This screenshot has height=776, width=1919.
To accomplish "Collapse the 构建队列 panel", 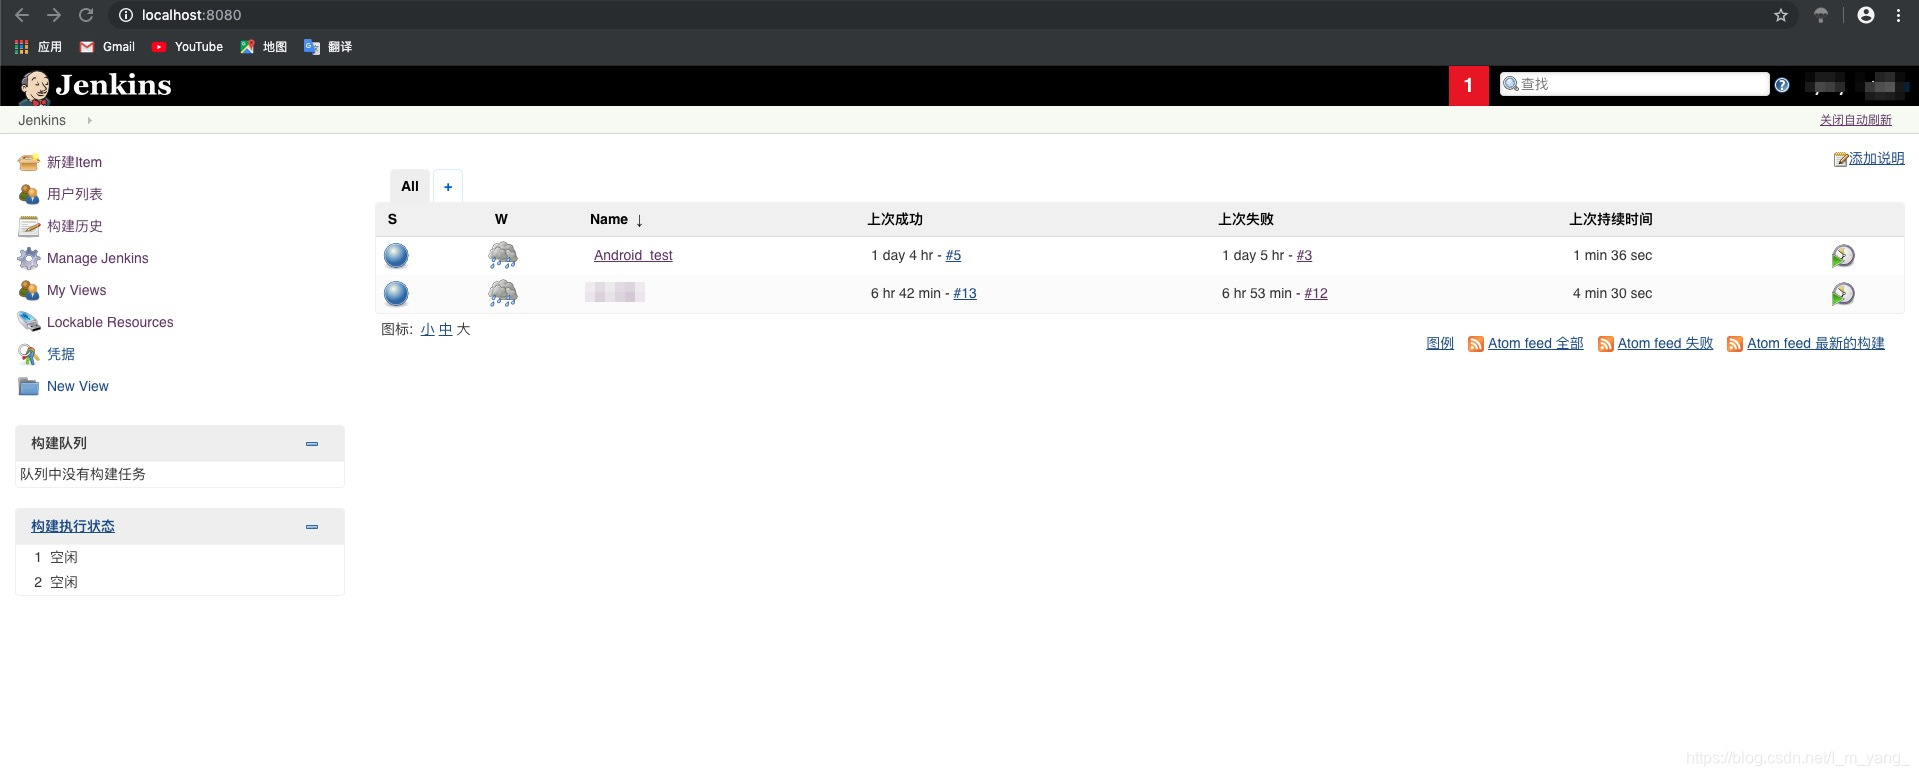I will pyautogui.click(x=312, y=444).
